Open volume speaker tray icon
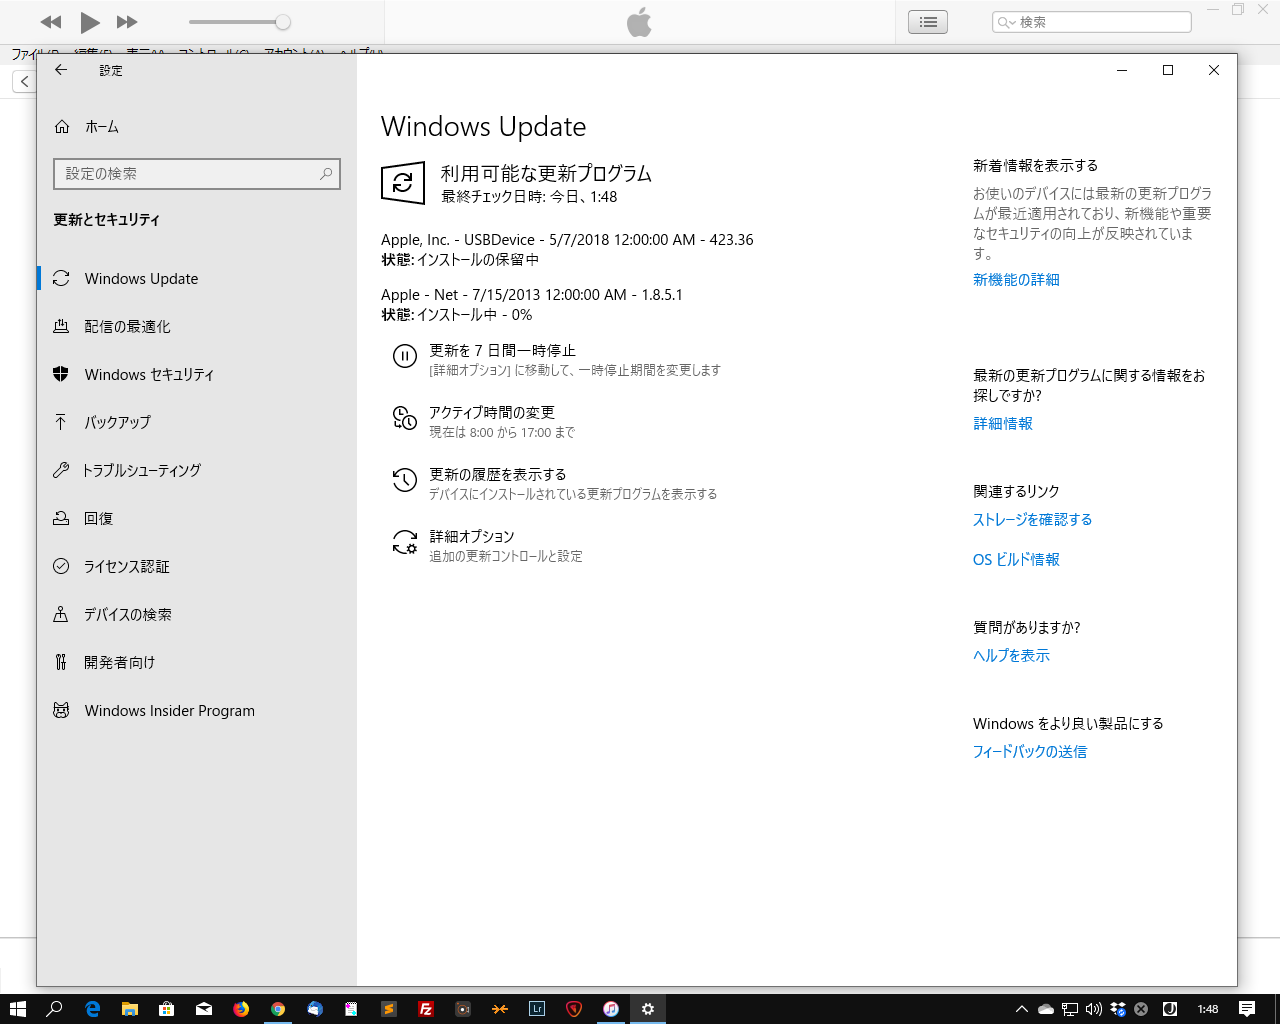 tap(1093, 1009)
